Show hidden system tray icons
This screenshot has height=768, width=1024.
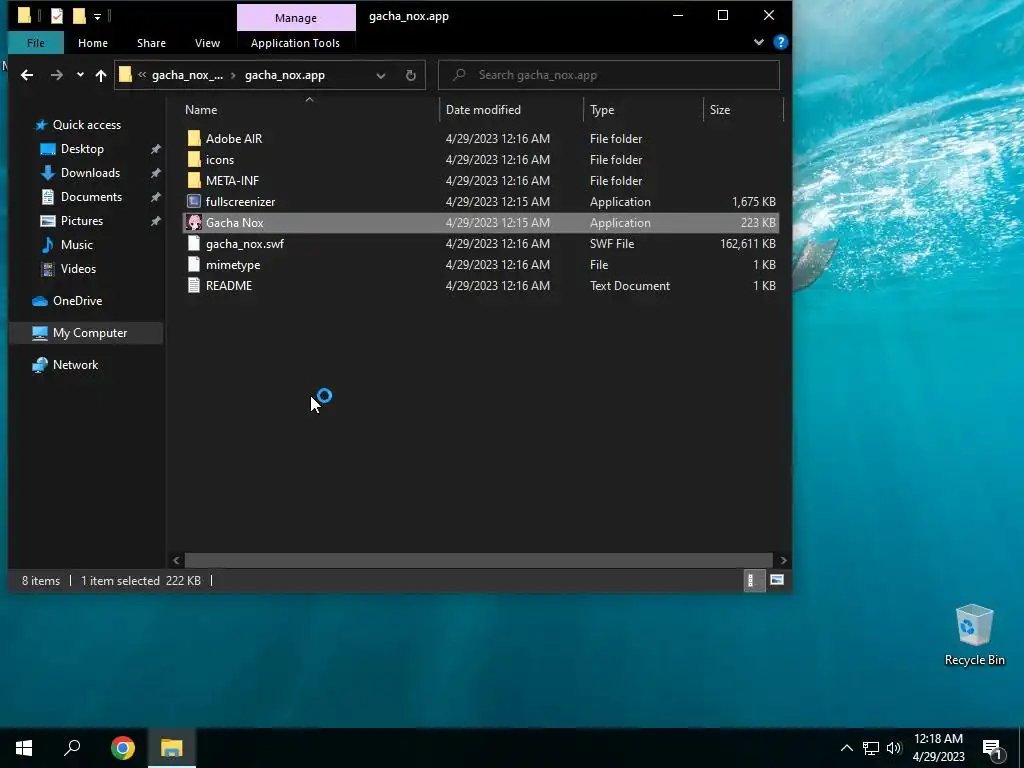pyautogui.click(x=846, y=748)
